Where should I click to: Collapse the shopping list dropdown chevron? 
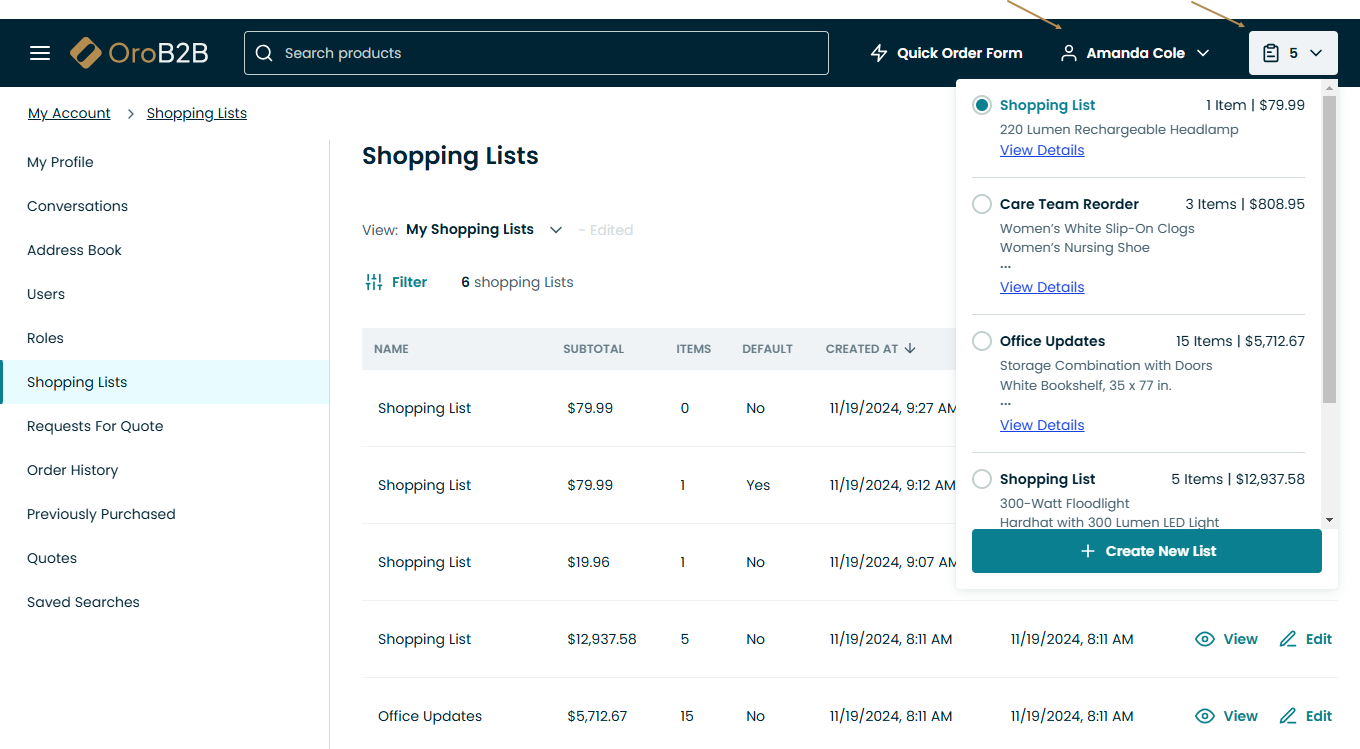(x=1316, y=53)
